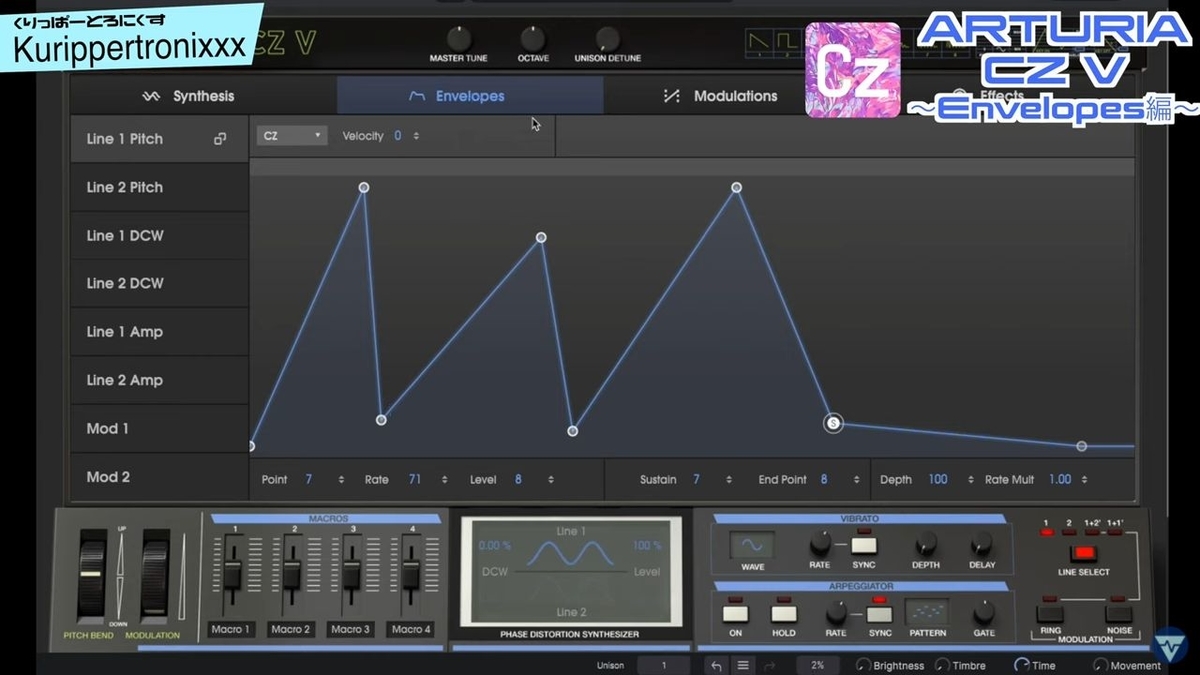The width and height of the screenshot is (1200, 675).
Task: Select the Line 1 DCW envelope
Action: [159, 236]
